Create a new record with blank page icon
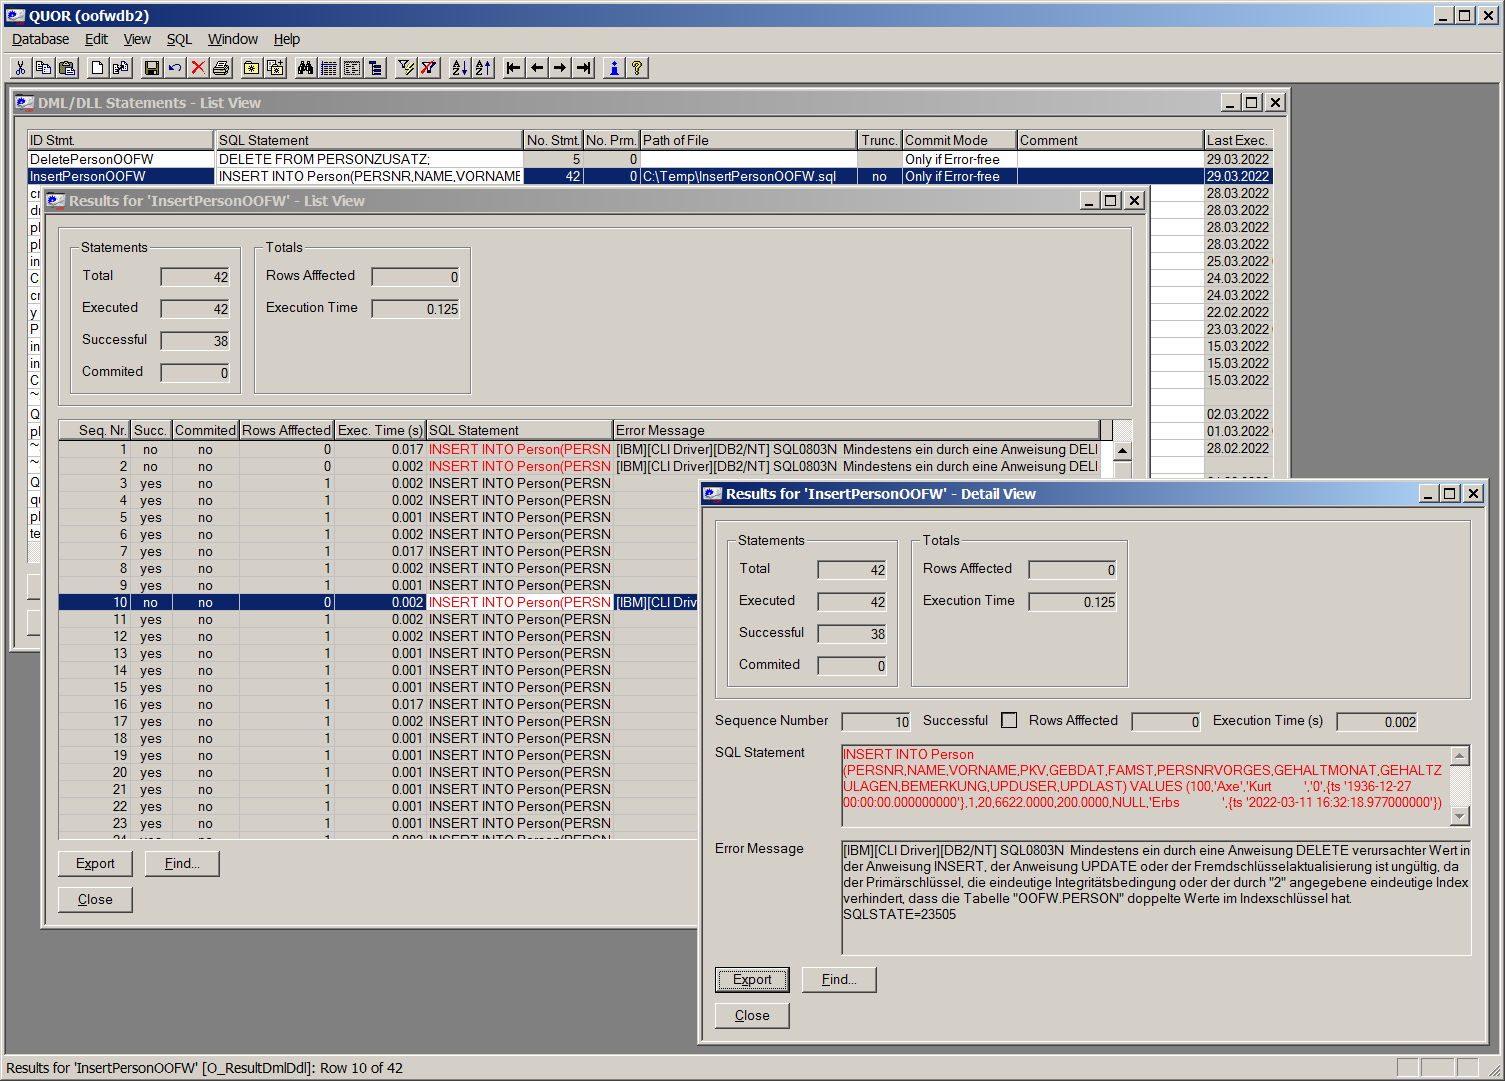 pos(97,68)
